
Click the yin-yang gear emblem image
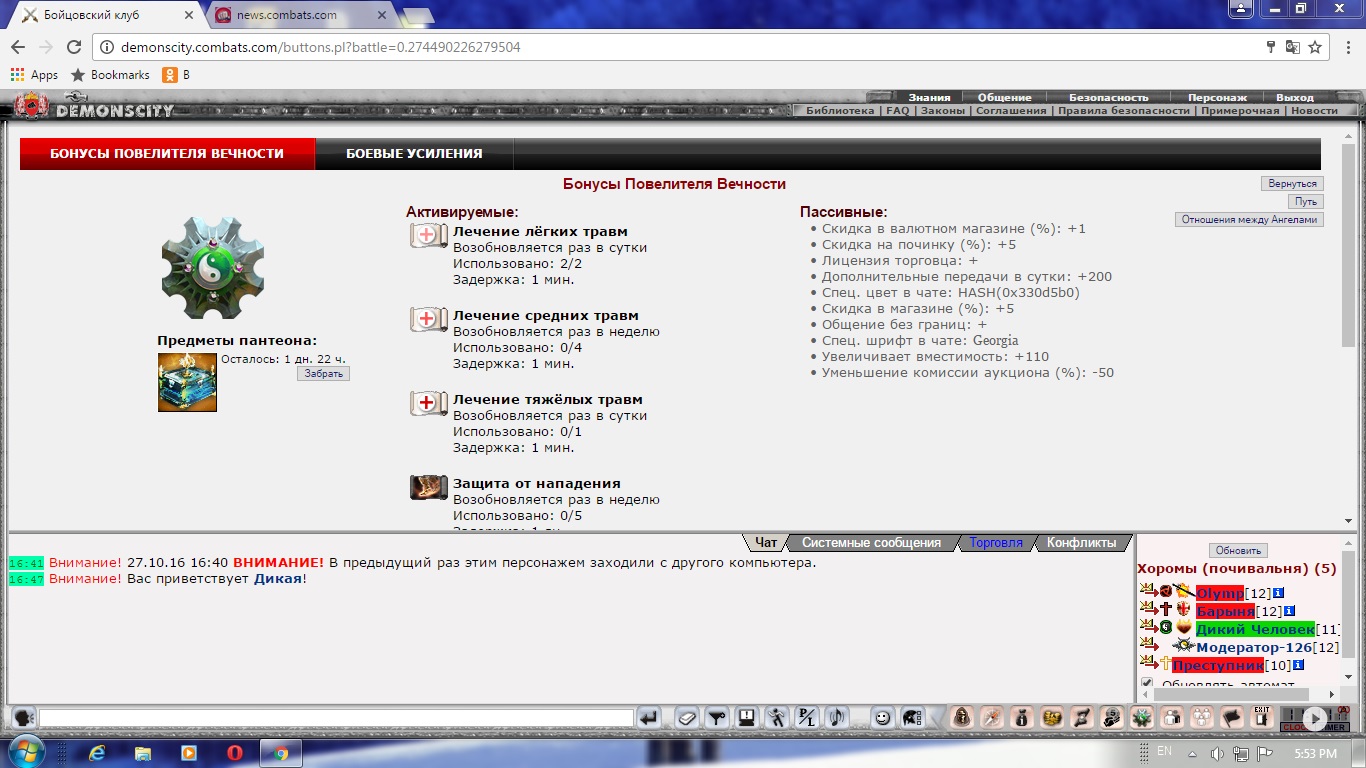(x=213, y=268)
